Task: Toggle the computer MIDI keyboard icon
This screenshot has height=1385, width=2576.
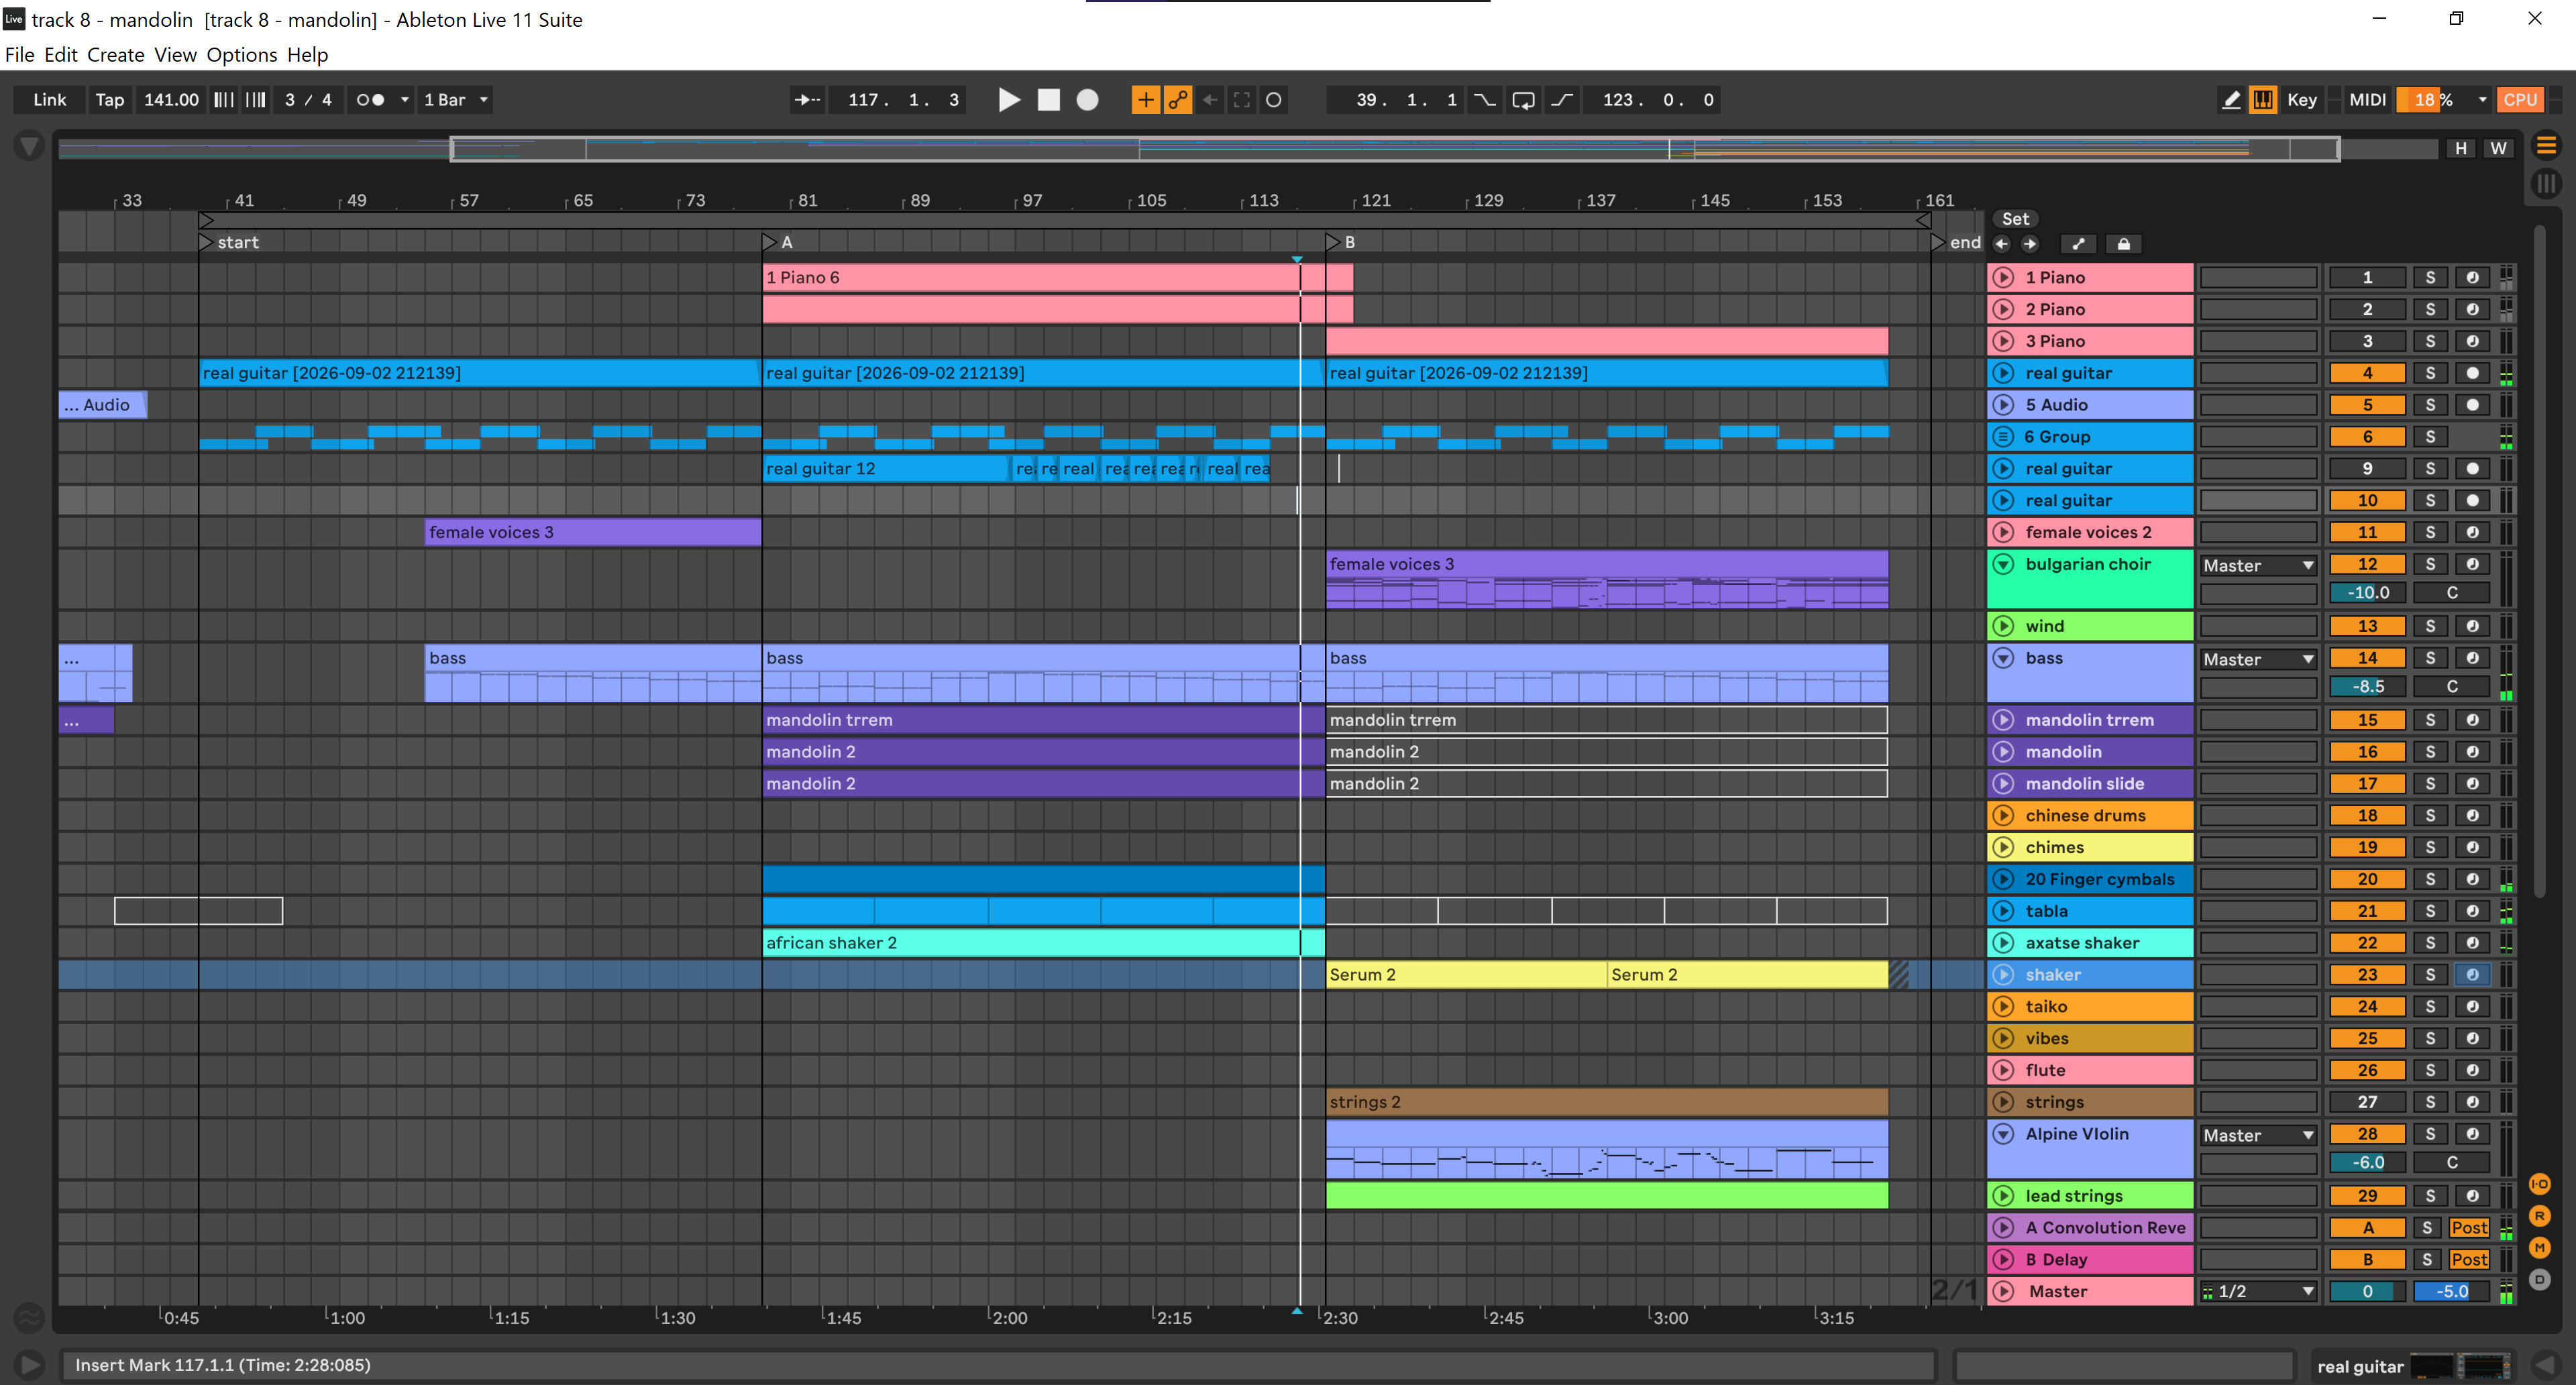Action: [x=2262, y=100]
